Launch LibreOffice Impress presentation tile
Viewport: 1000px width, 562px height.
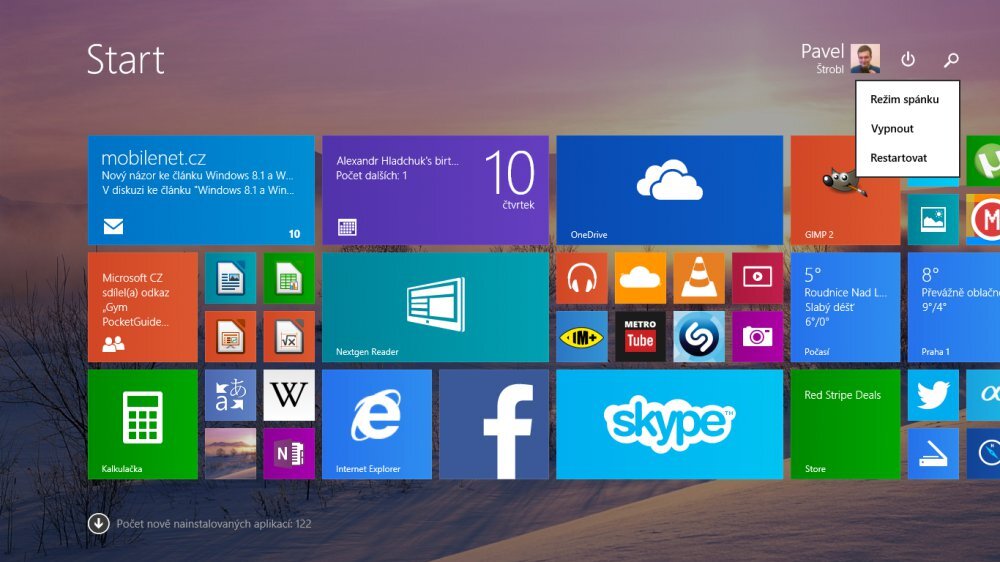click(230, 337)
